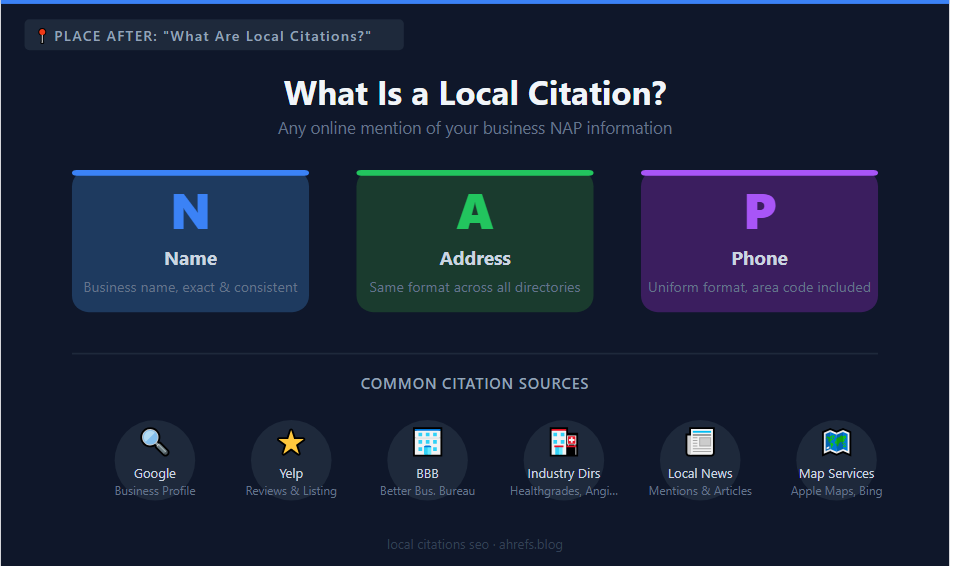This screenshot has height=566, width=954.
Task: Click the "What Is a Local Citation?" heading
Action: pyautogui.click(x=475, y=94)
